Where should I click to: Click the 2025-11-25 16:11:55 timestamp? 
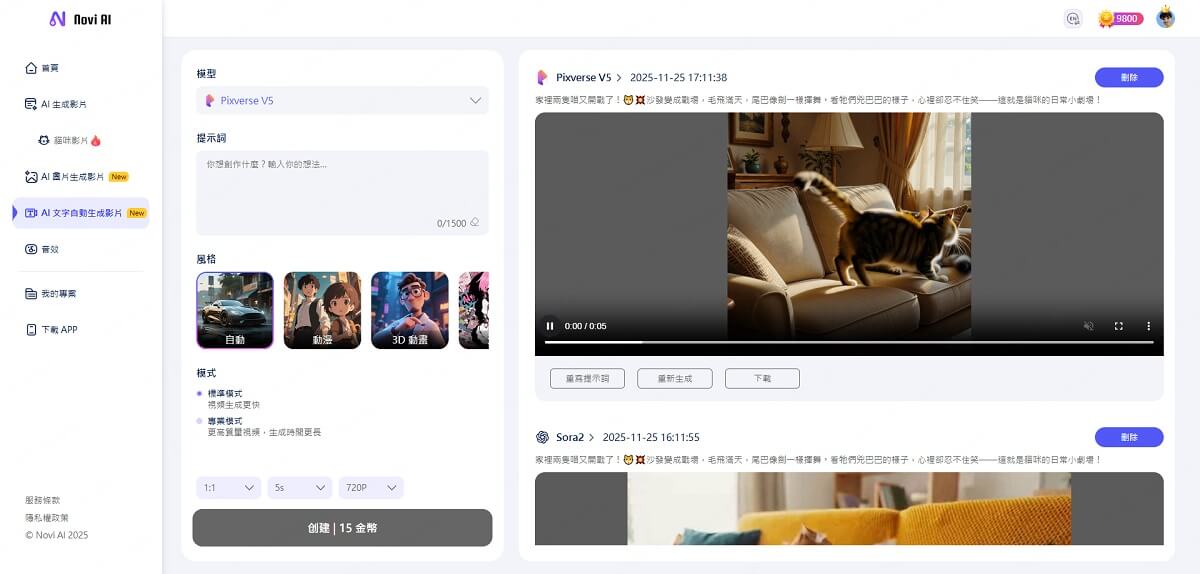[x=651, y=437]
